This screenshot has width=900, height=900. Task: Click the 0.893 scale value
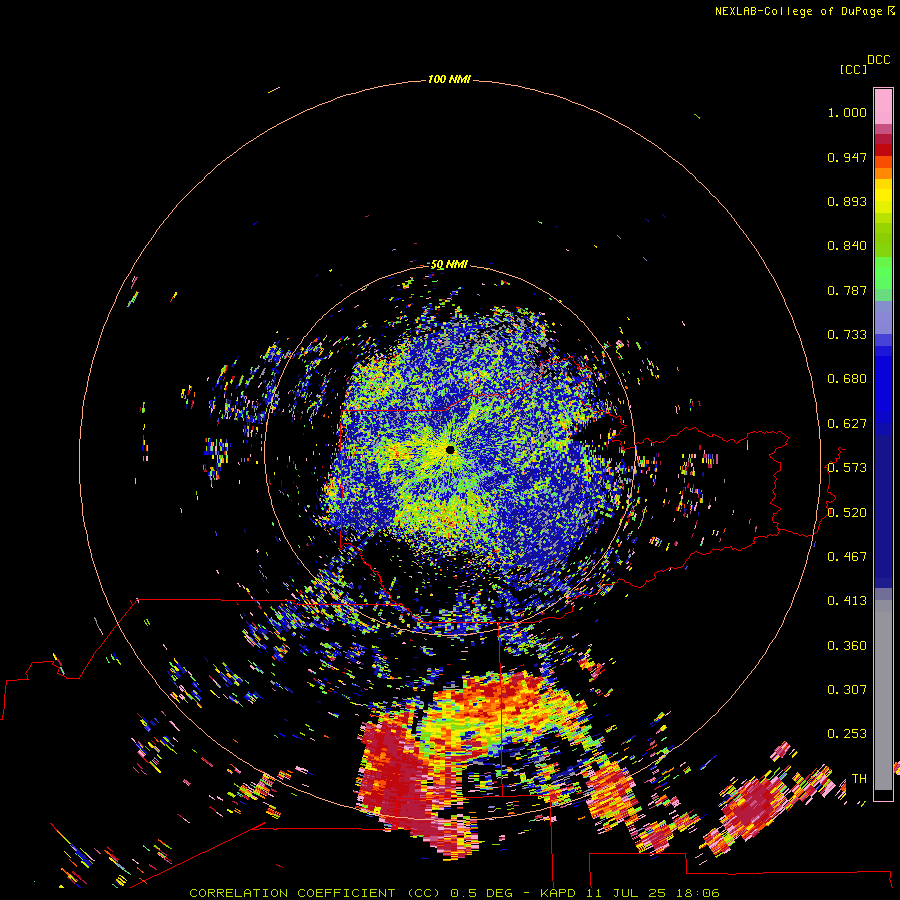(x=847, y=201)
